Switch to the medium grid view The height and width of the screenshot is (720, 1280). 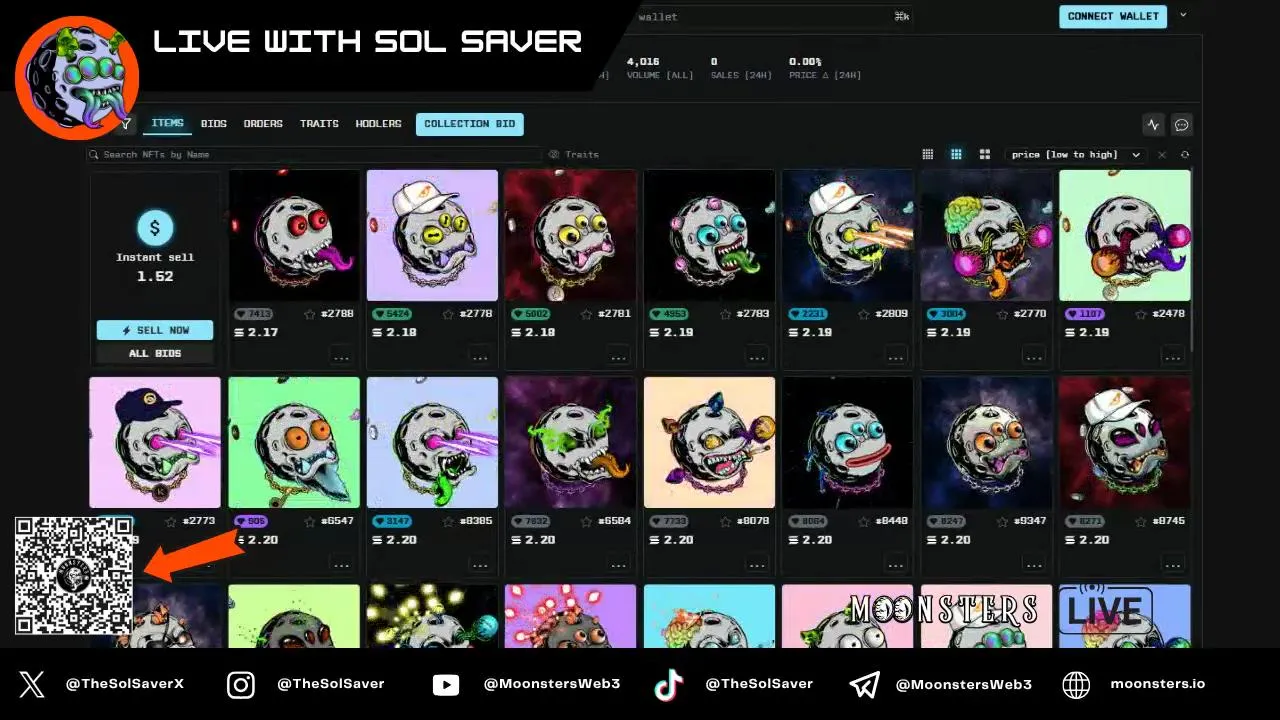(x=956, y=154)
